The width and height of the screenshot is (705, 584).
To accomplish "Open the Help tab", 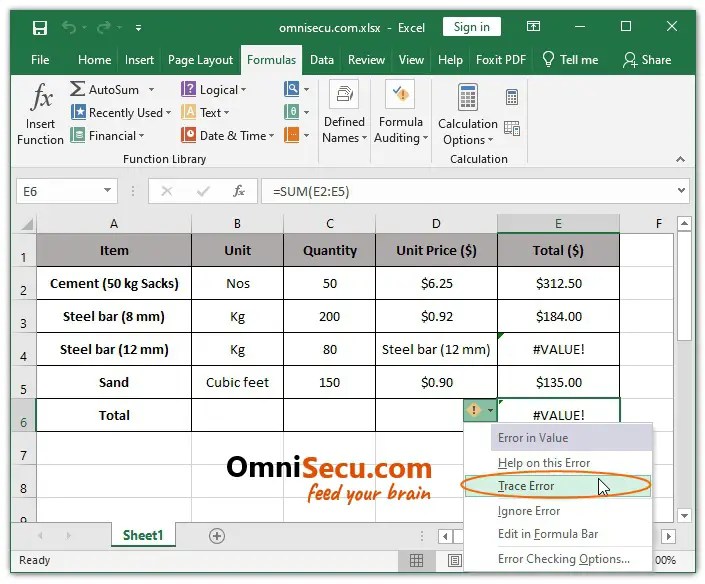I will coord(450,60).
